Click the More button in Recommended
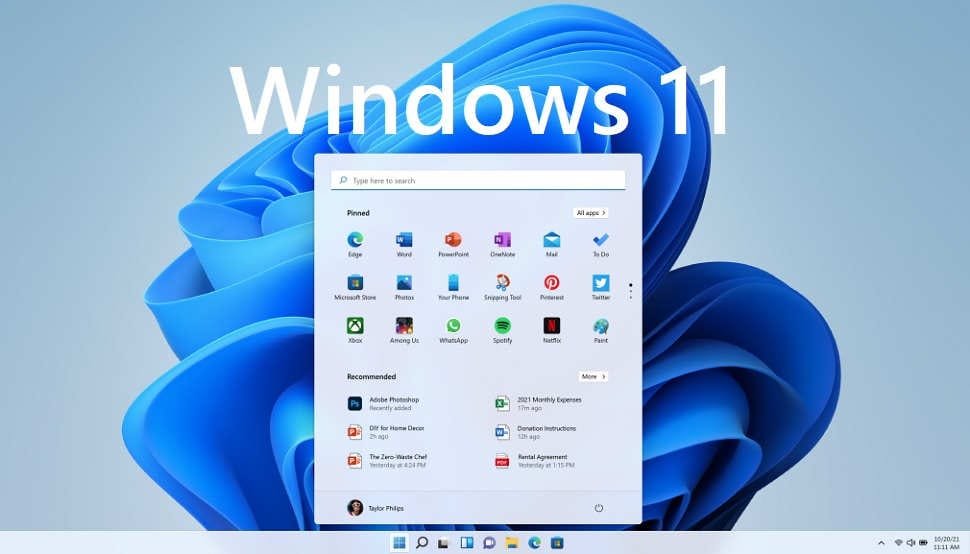The width and height of the screenshot is (970, 554). [593, 377]
